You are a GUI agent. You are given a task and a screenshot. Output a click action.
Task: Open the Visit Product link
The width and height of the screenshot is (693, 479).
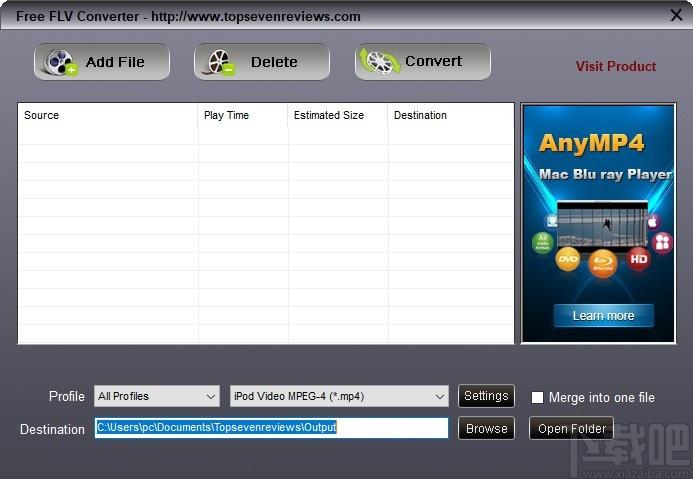point(616,66)
